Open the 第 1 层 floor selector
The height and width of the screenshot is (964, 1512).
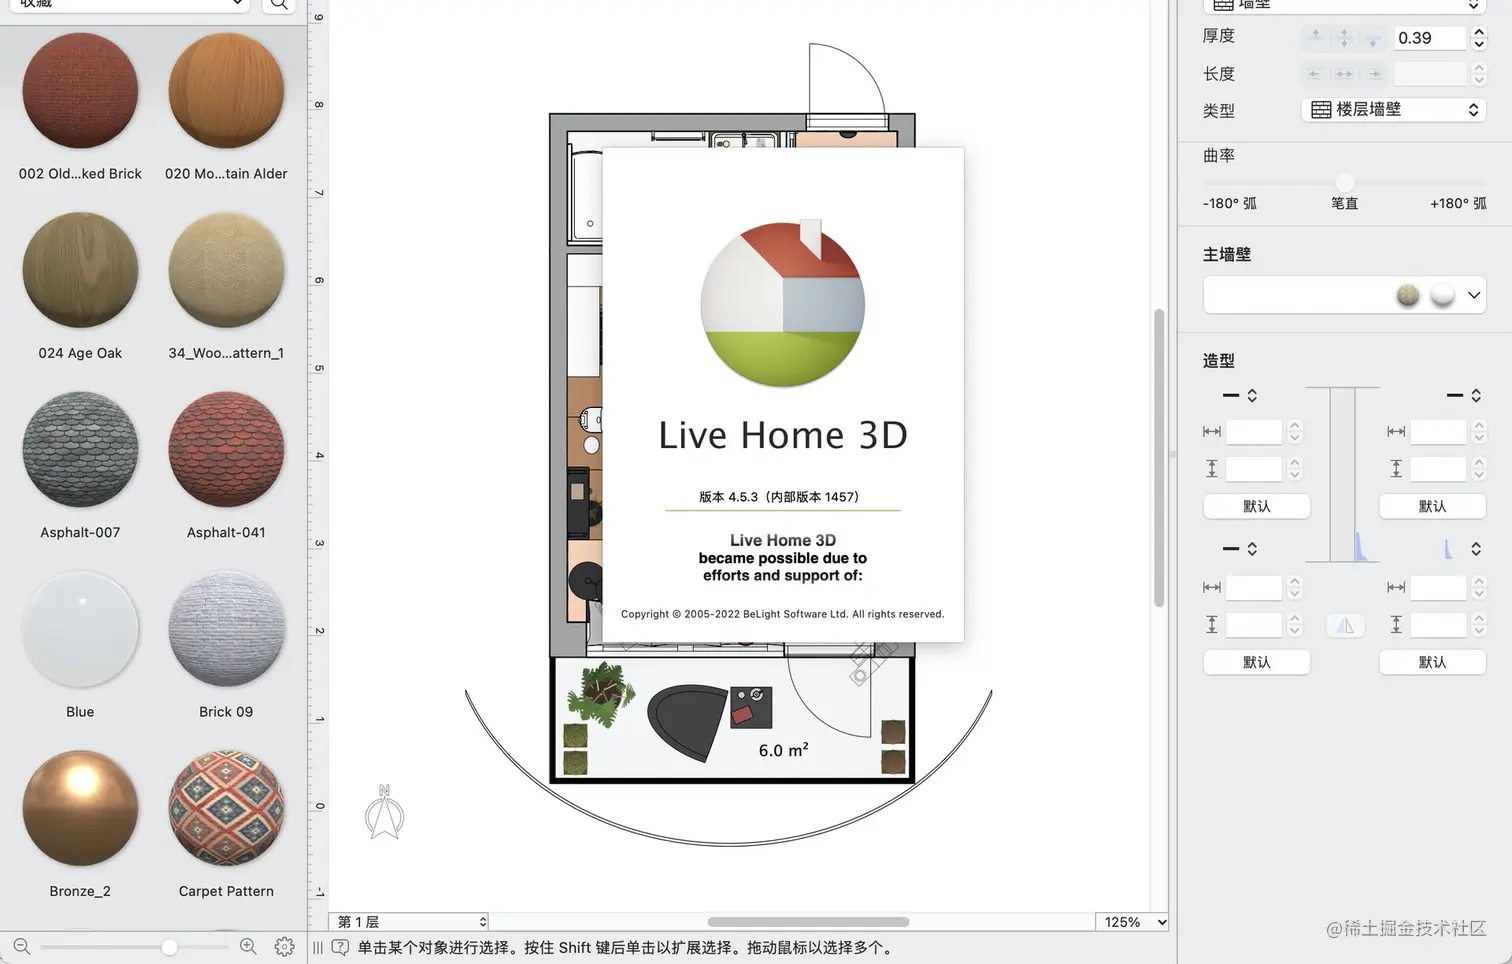[410, 922]
